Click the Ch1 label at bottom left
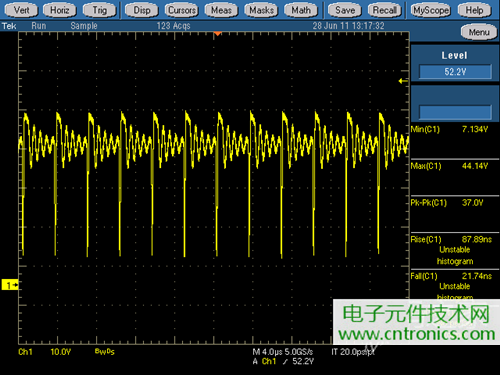Screen dimensions: 500x375 25,352
